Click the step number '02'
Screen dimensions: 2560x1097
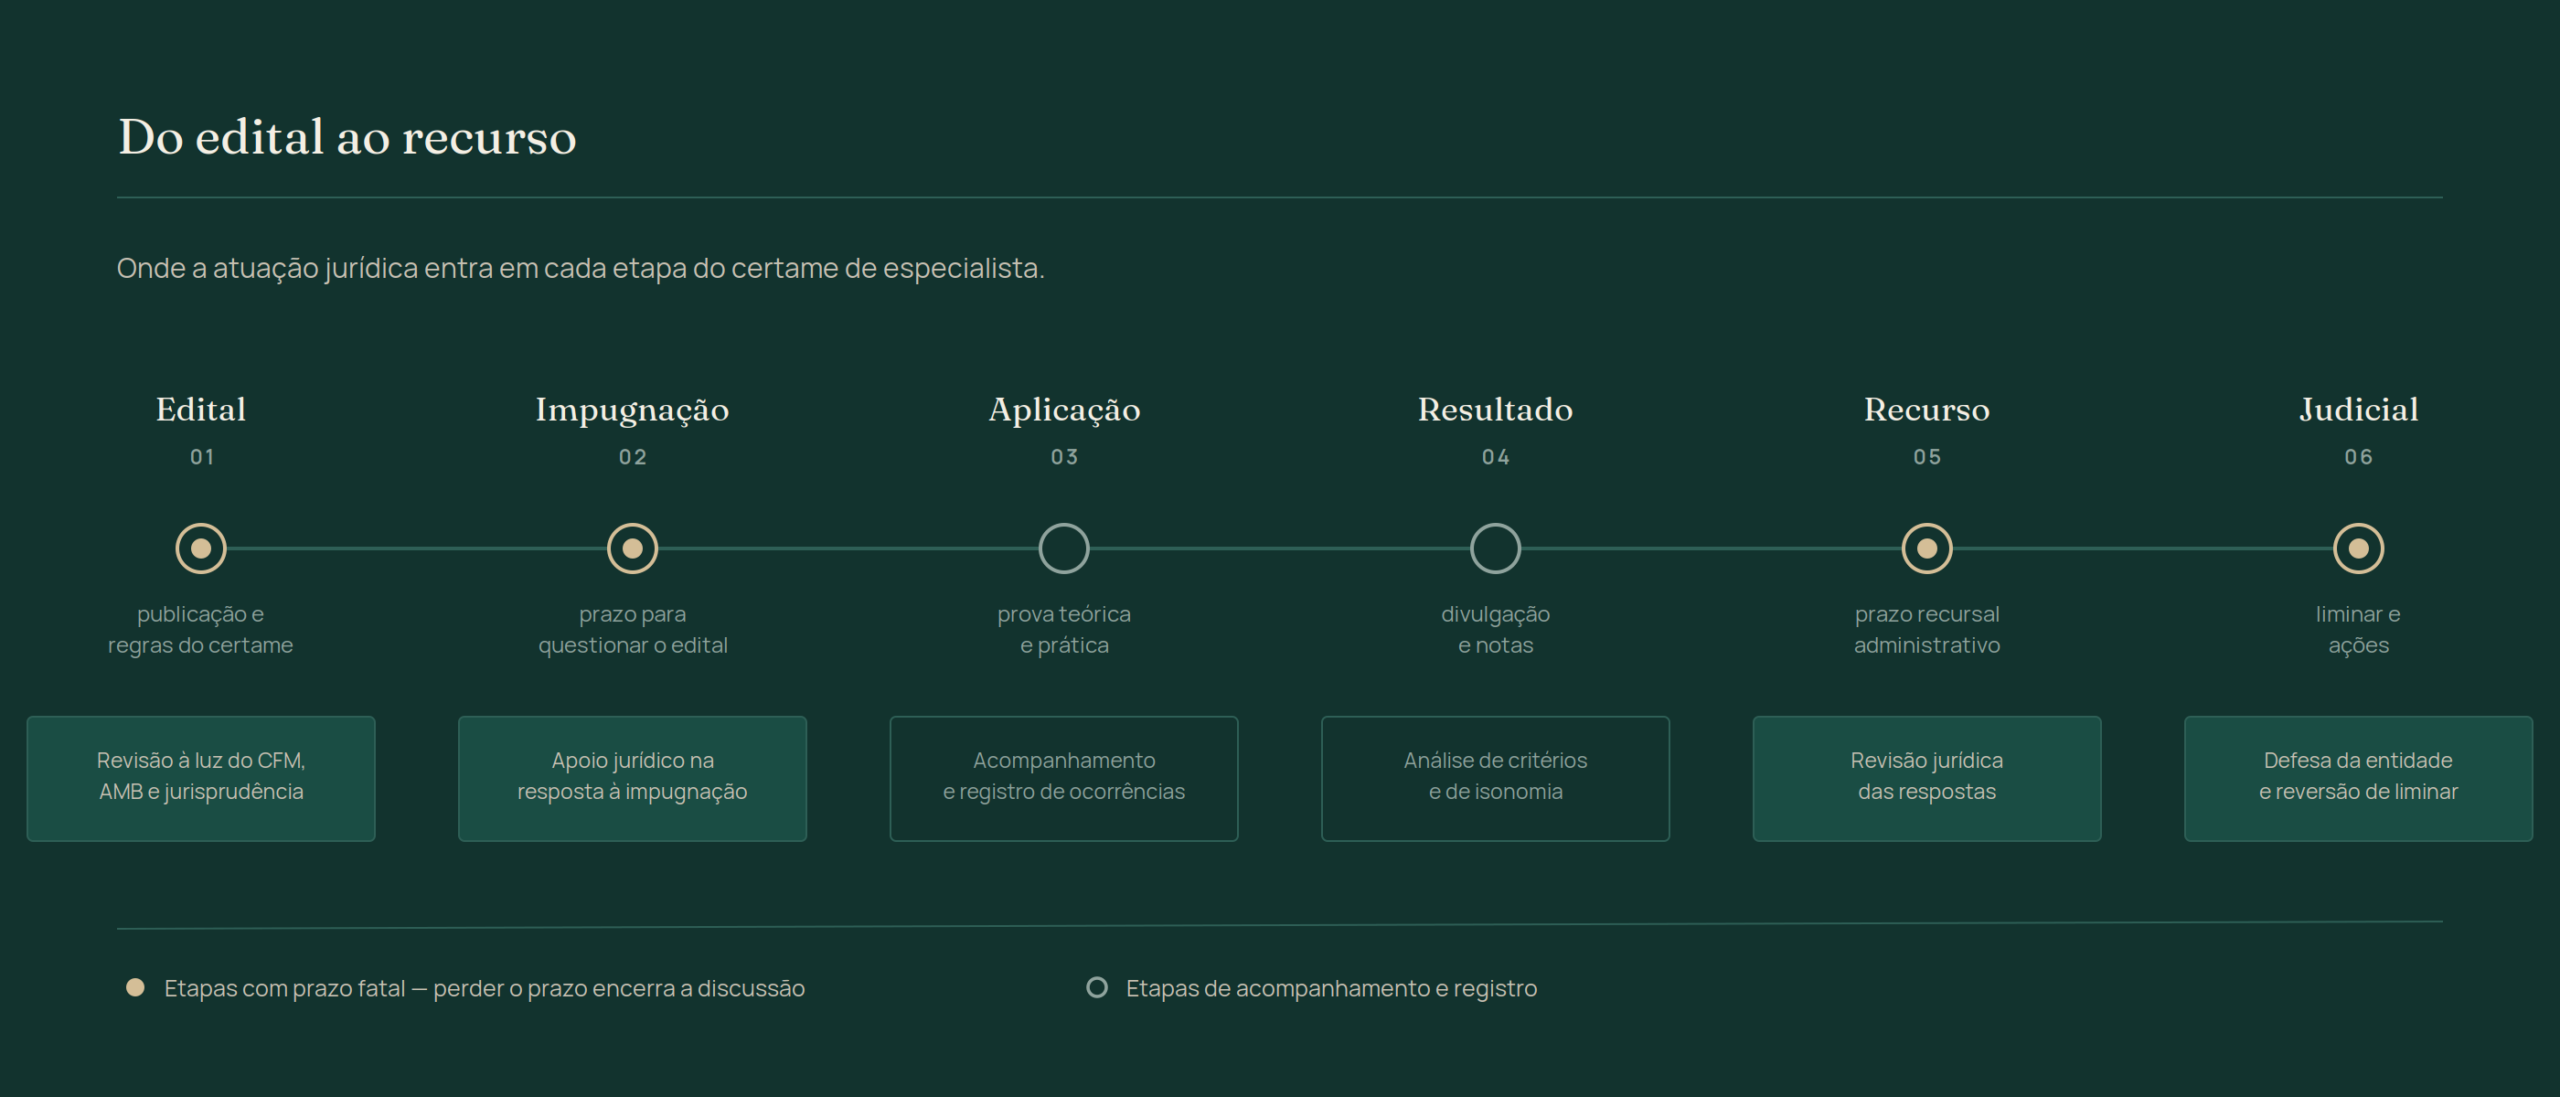click(632, 457)
